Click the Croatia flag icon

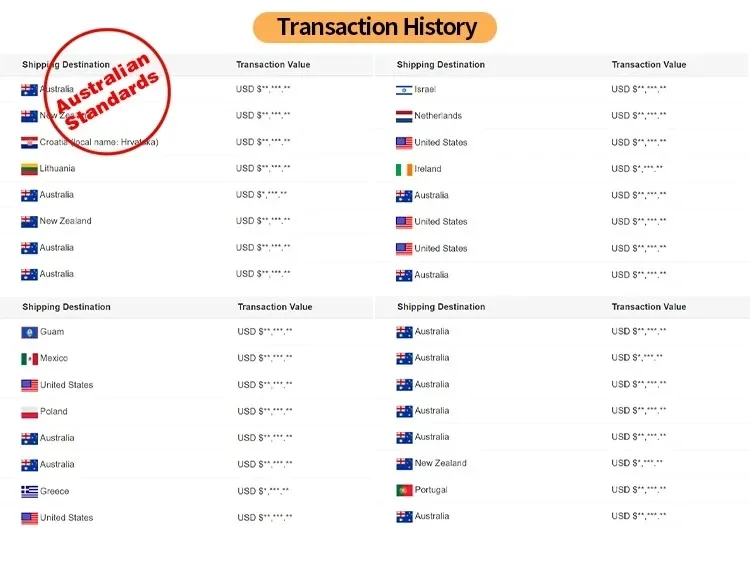[29, 142]
